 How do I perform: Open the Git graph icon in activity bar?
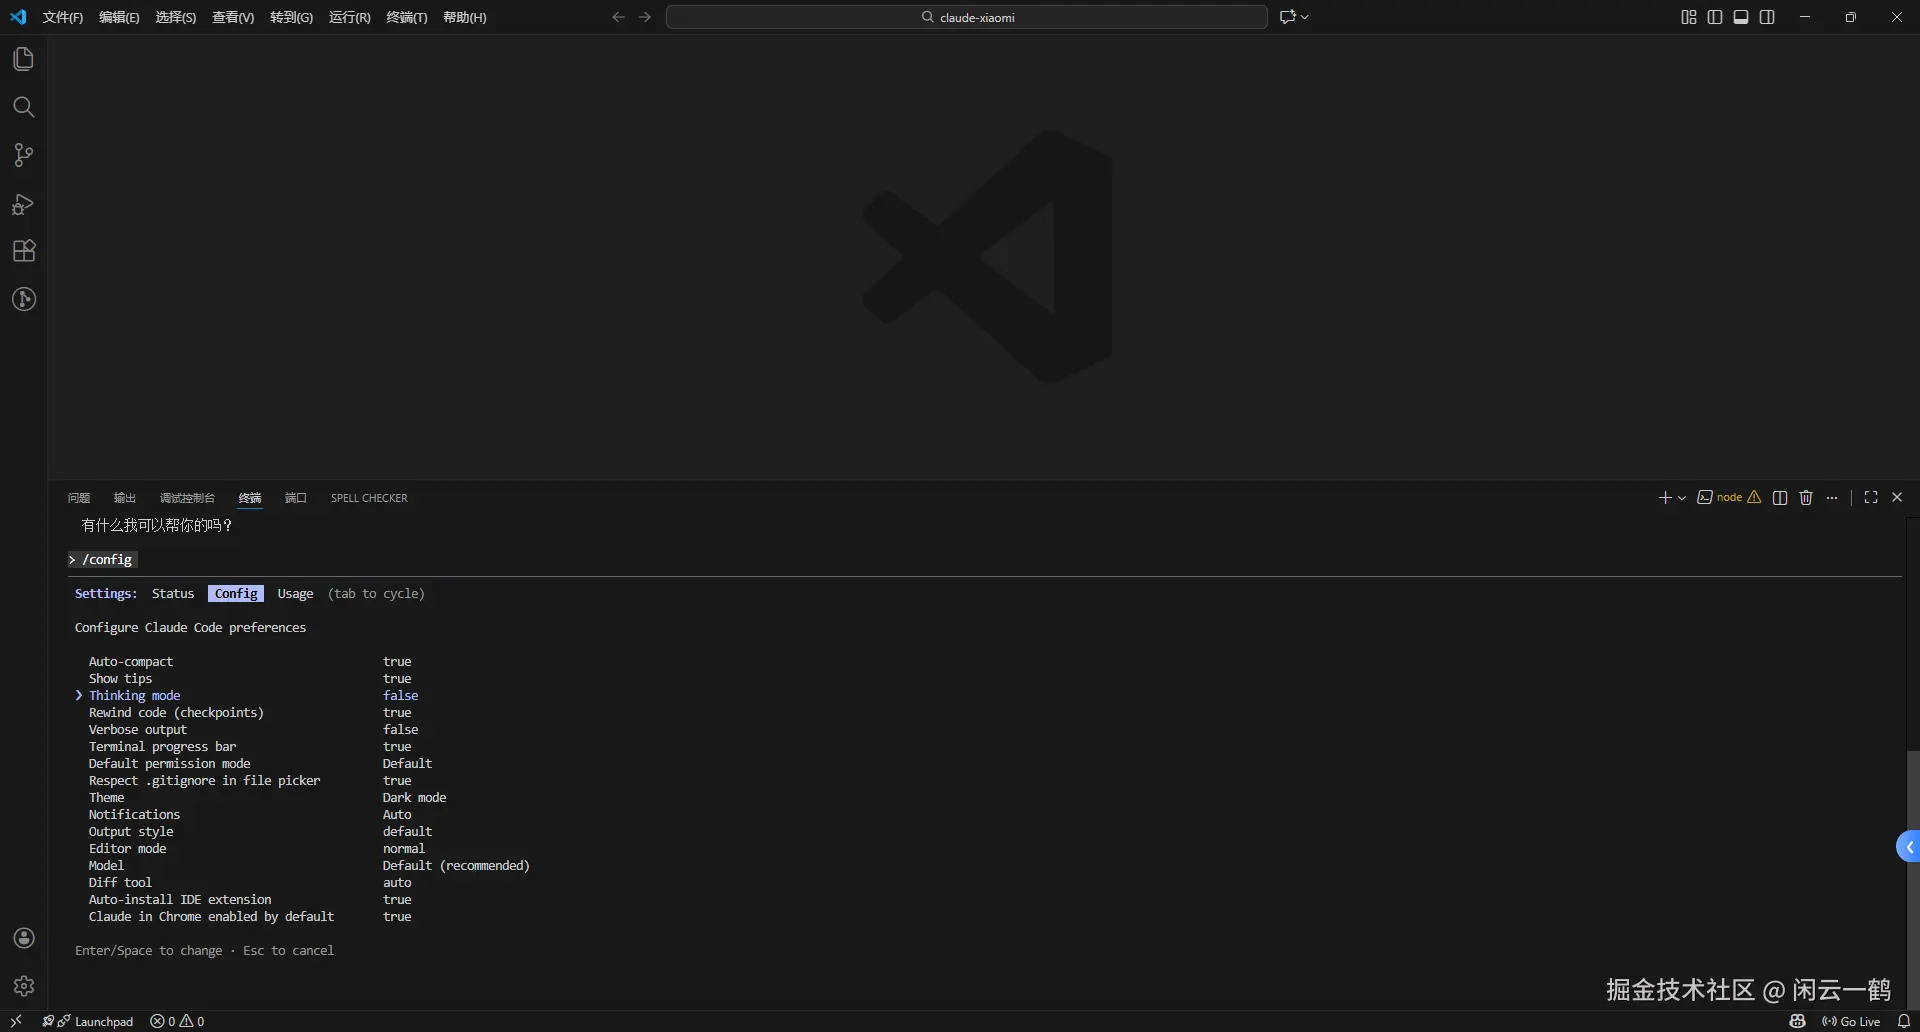pyautogui.click(x=24, y=299)
